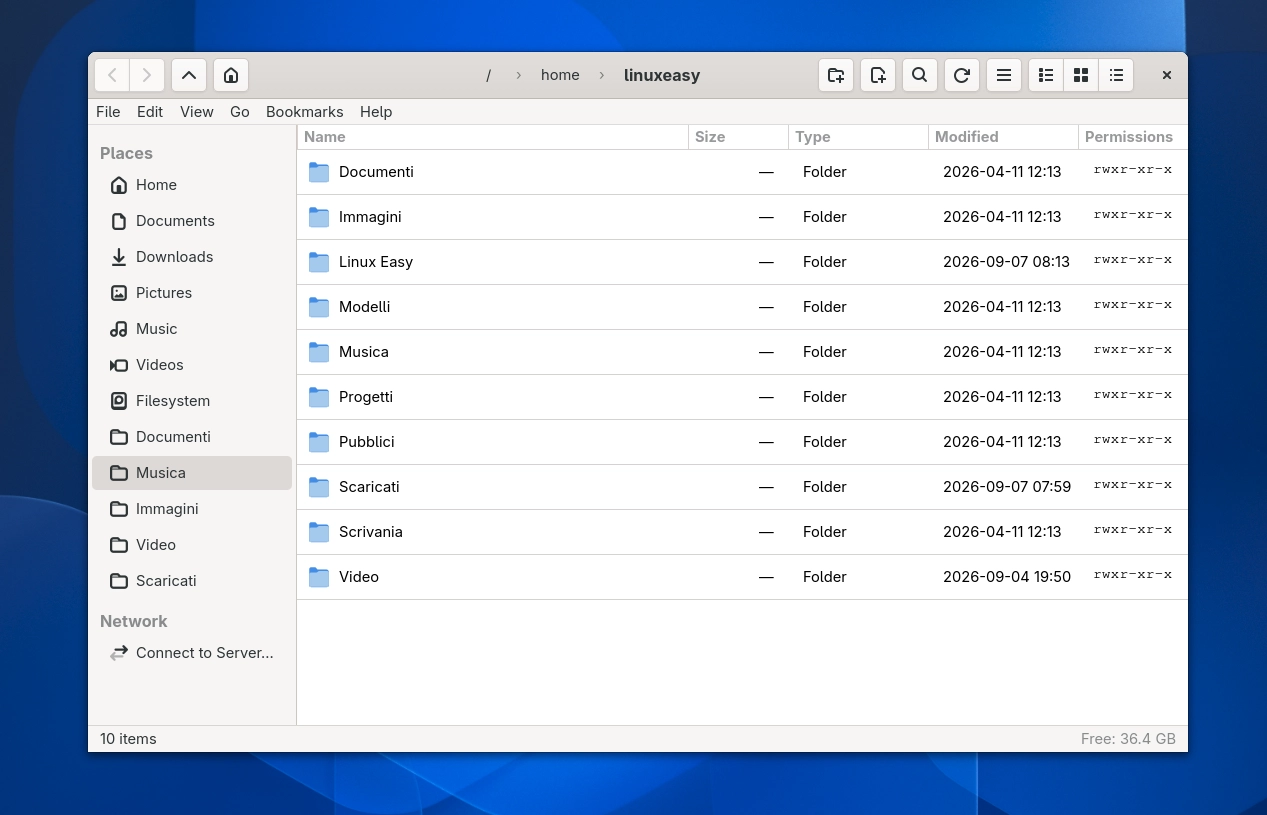Switch to icon grid view

pos(1081,75)
